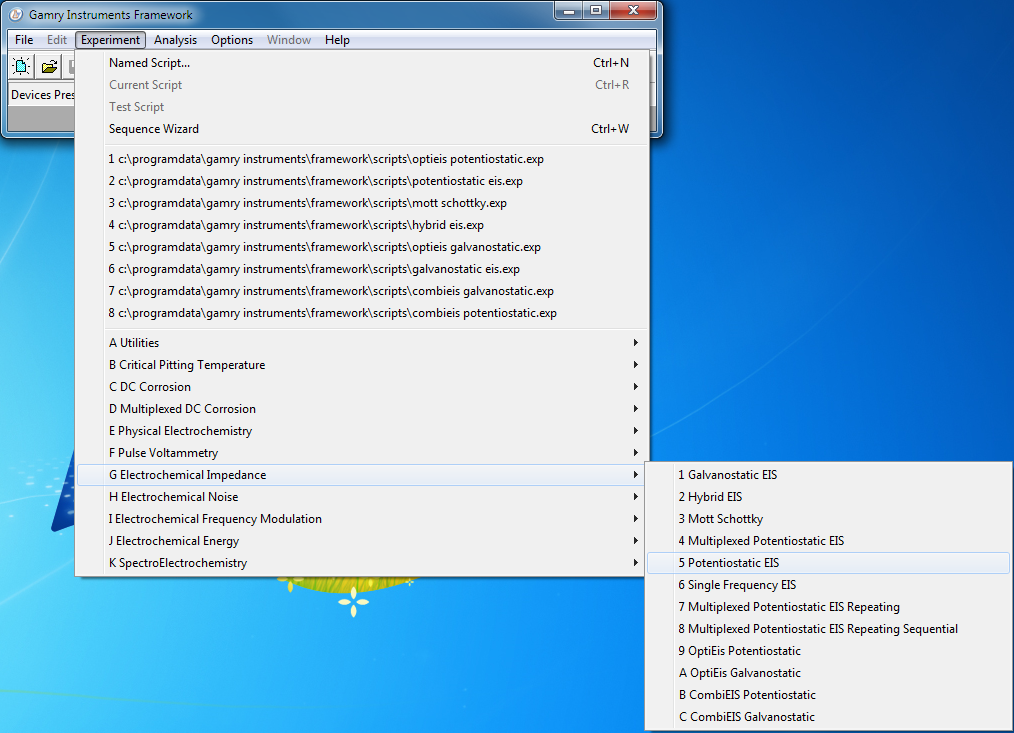Viewport: 1014px width, 733px height.
Task: Choose CombiEIS Galvanostatic experiment
Action: coord(828,716)
